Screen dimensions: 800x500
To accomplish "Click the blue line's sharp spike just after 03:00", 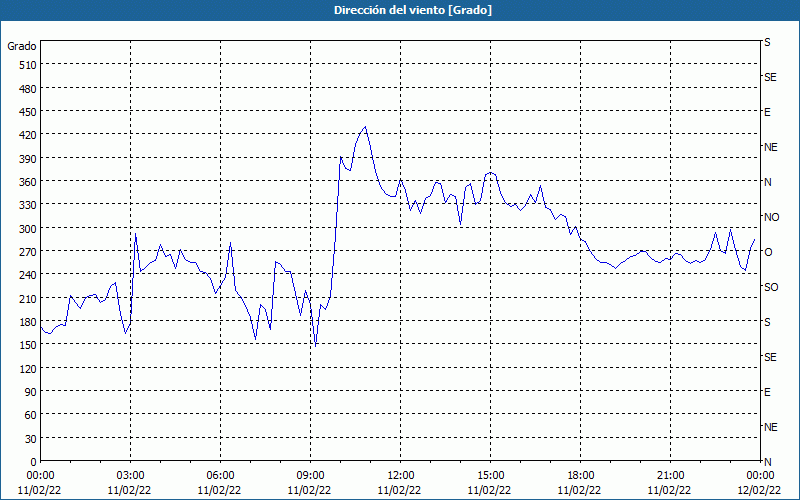I will (x=135, y=234).
